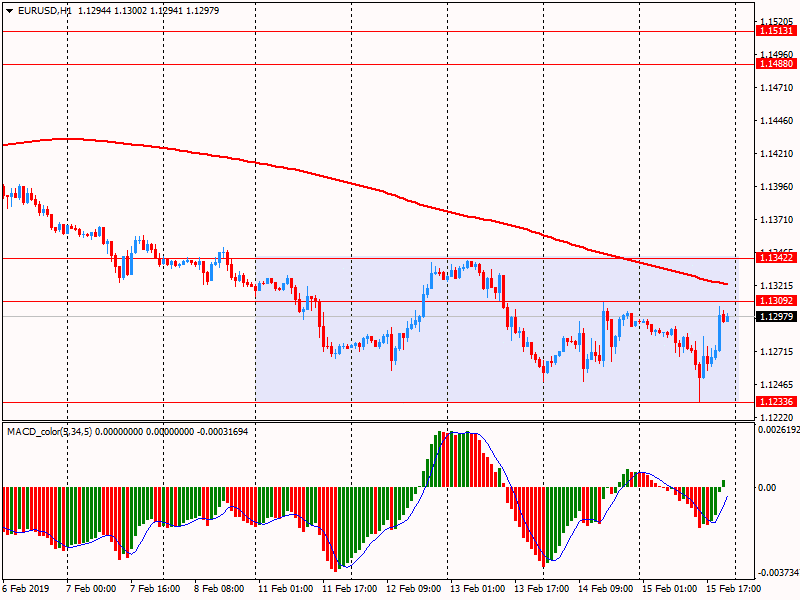The image size is (800, 600).
Task: Click the 7 Feb 00:00 time label
Action: point(91,588)
